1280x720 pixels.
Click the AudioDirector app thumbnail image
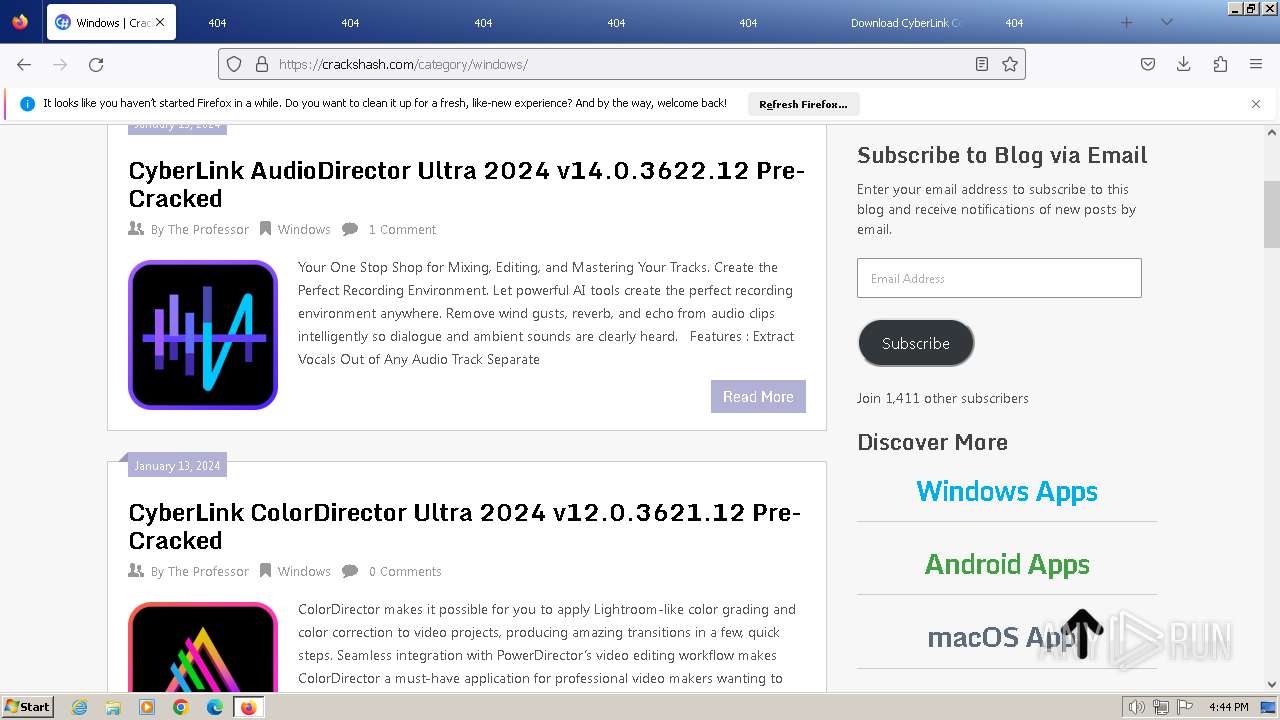pyautogui.click(x=203, y=335)
